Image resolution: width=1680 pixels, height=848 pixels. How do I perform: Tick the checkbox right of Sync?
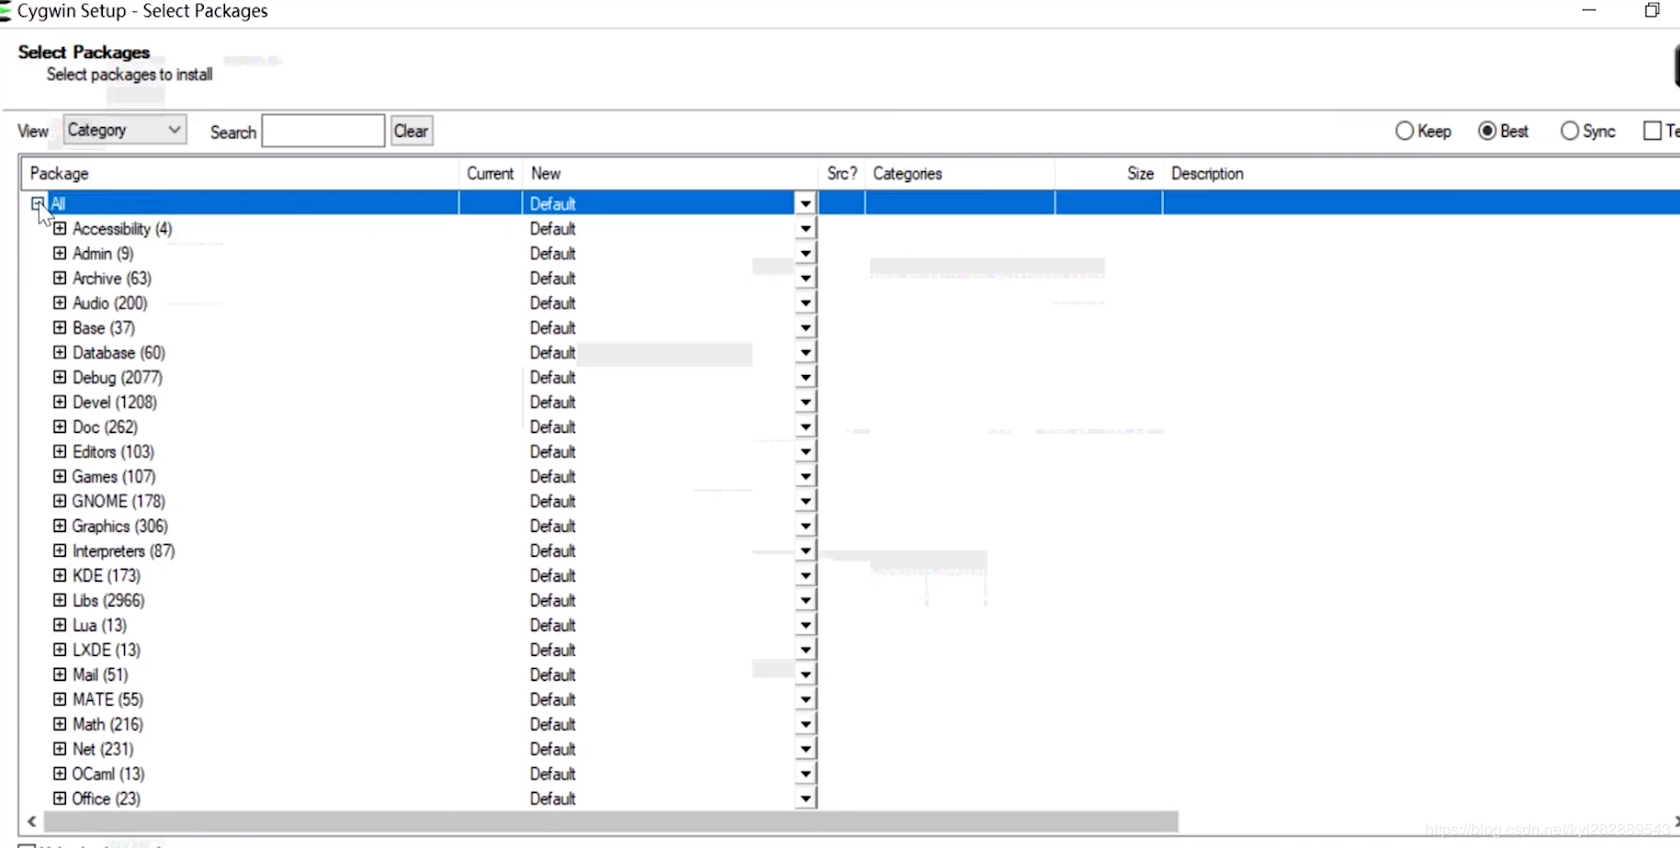(x=1652, y=131)
